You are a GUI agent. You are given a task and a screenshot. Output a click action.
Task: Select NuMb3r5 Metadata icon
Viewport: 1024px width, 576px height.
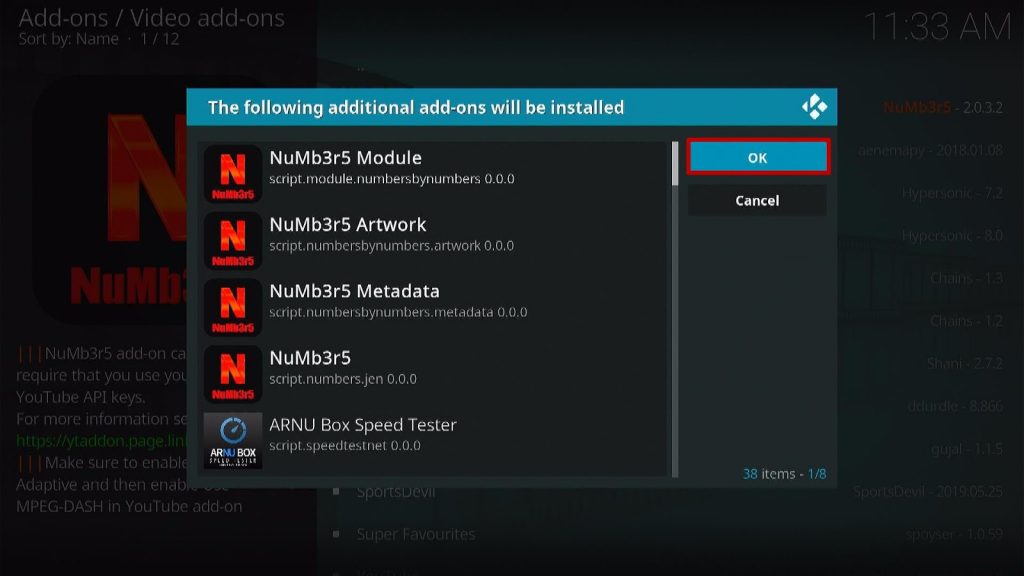(232, 307)
